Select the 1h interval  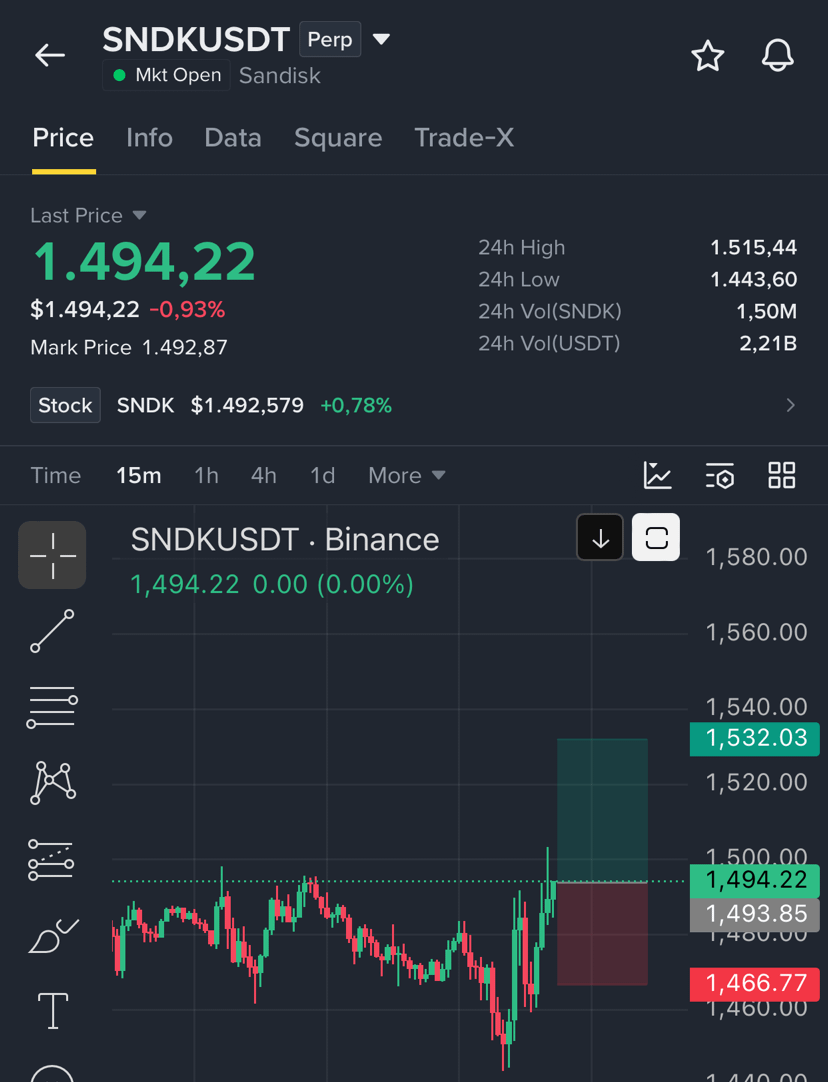pos(206,475)
